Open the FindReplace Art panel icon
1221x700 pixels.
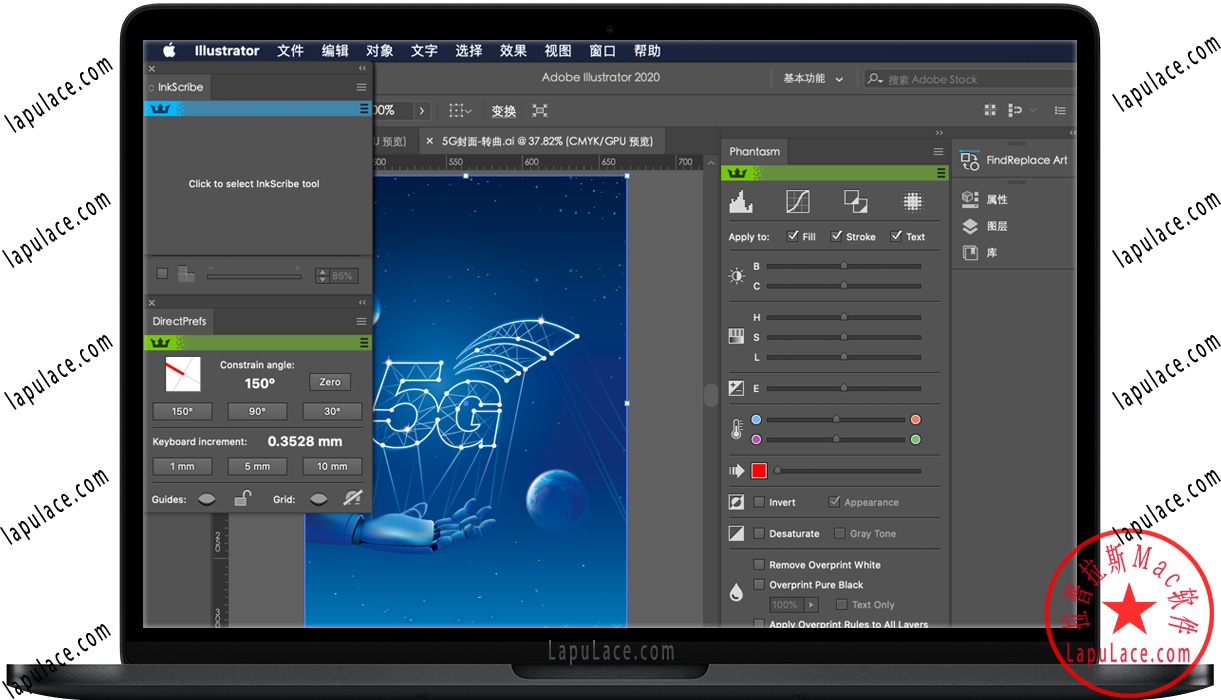tap(969, 159)
